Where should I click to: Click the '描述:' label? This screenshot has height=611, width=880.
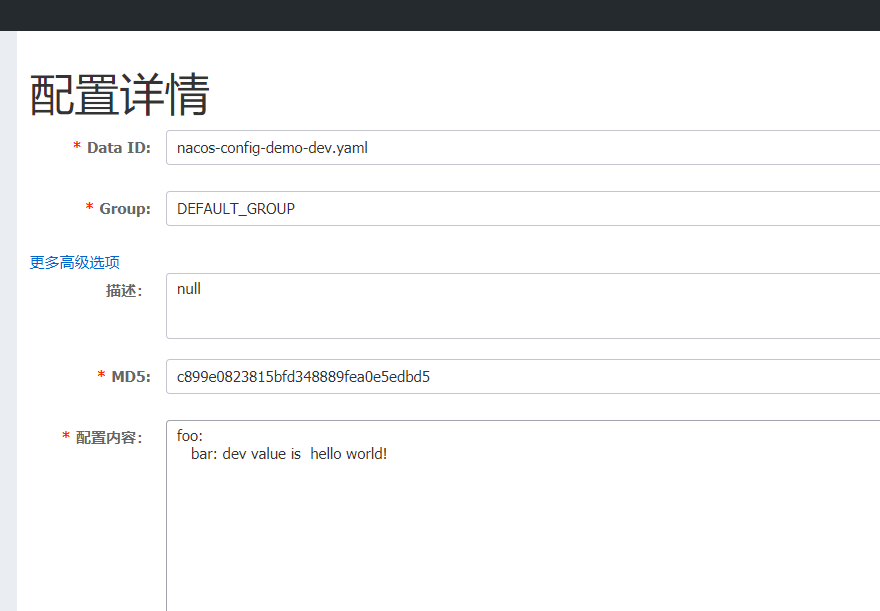pos(124,291)
